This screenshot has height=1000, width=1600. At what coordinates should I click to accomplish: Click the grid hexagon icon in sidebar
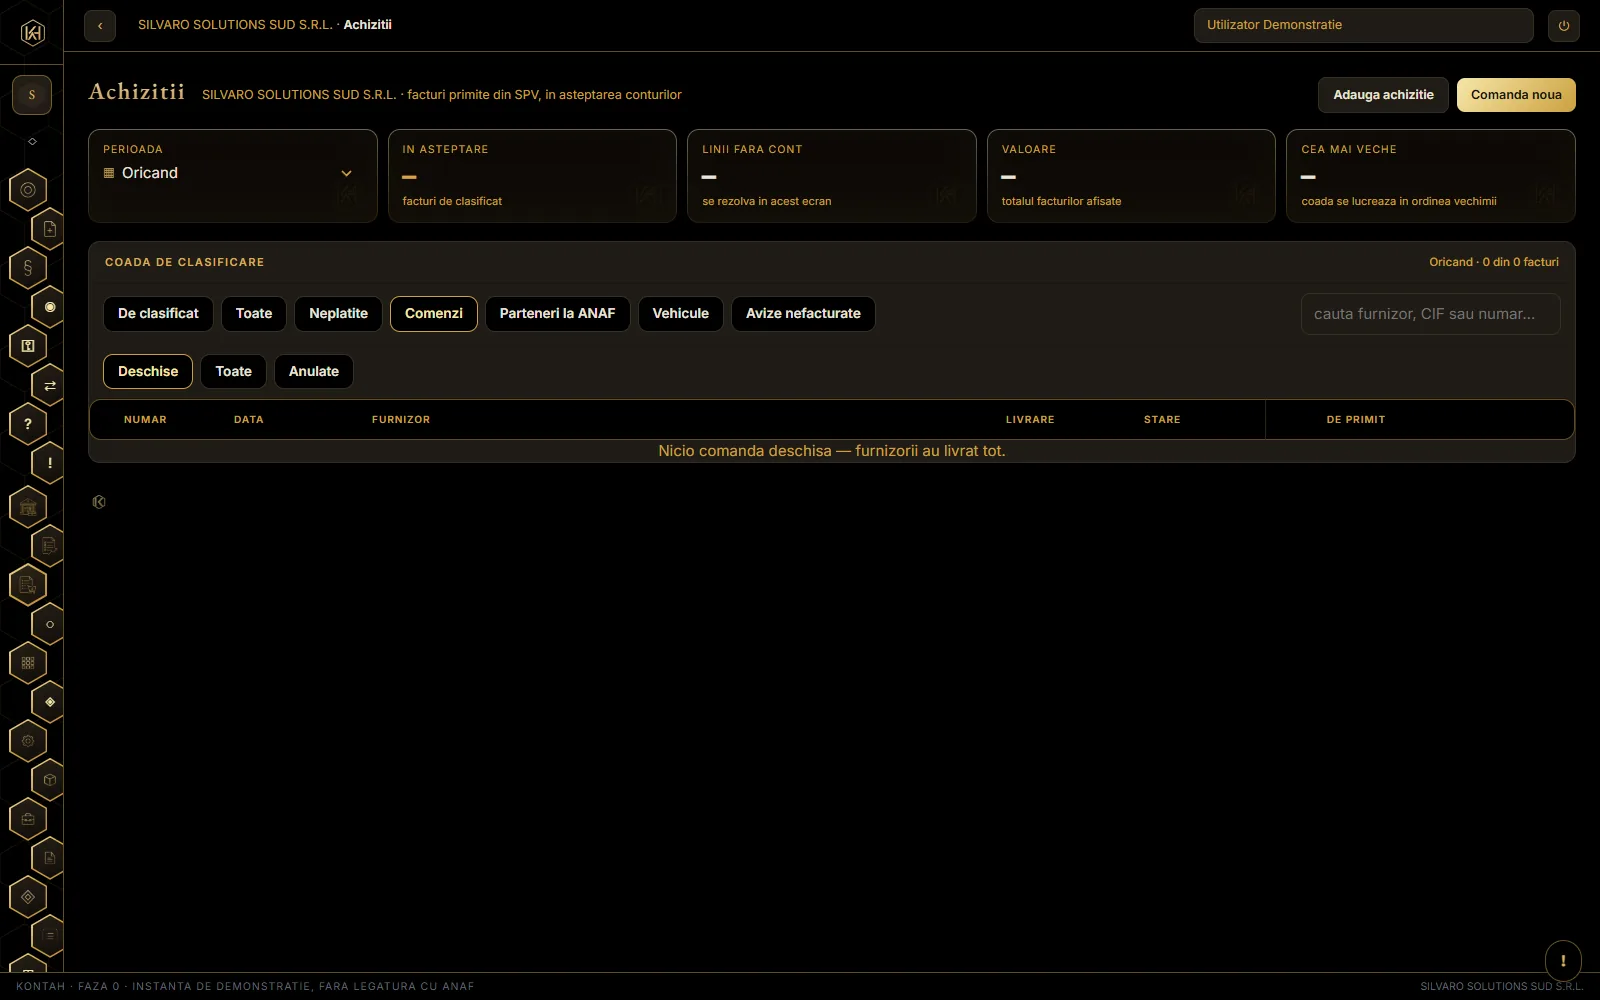tap(28, 662)
